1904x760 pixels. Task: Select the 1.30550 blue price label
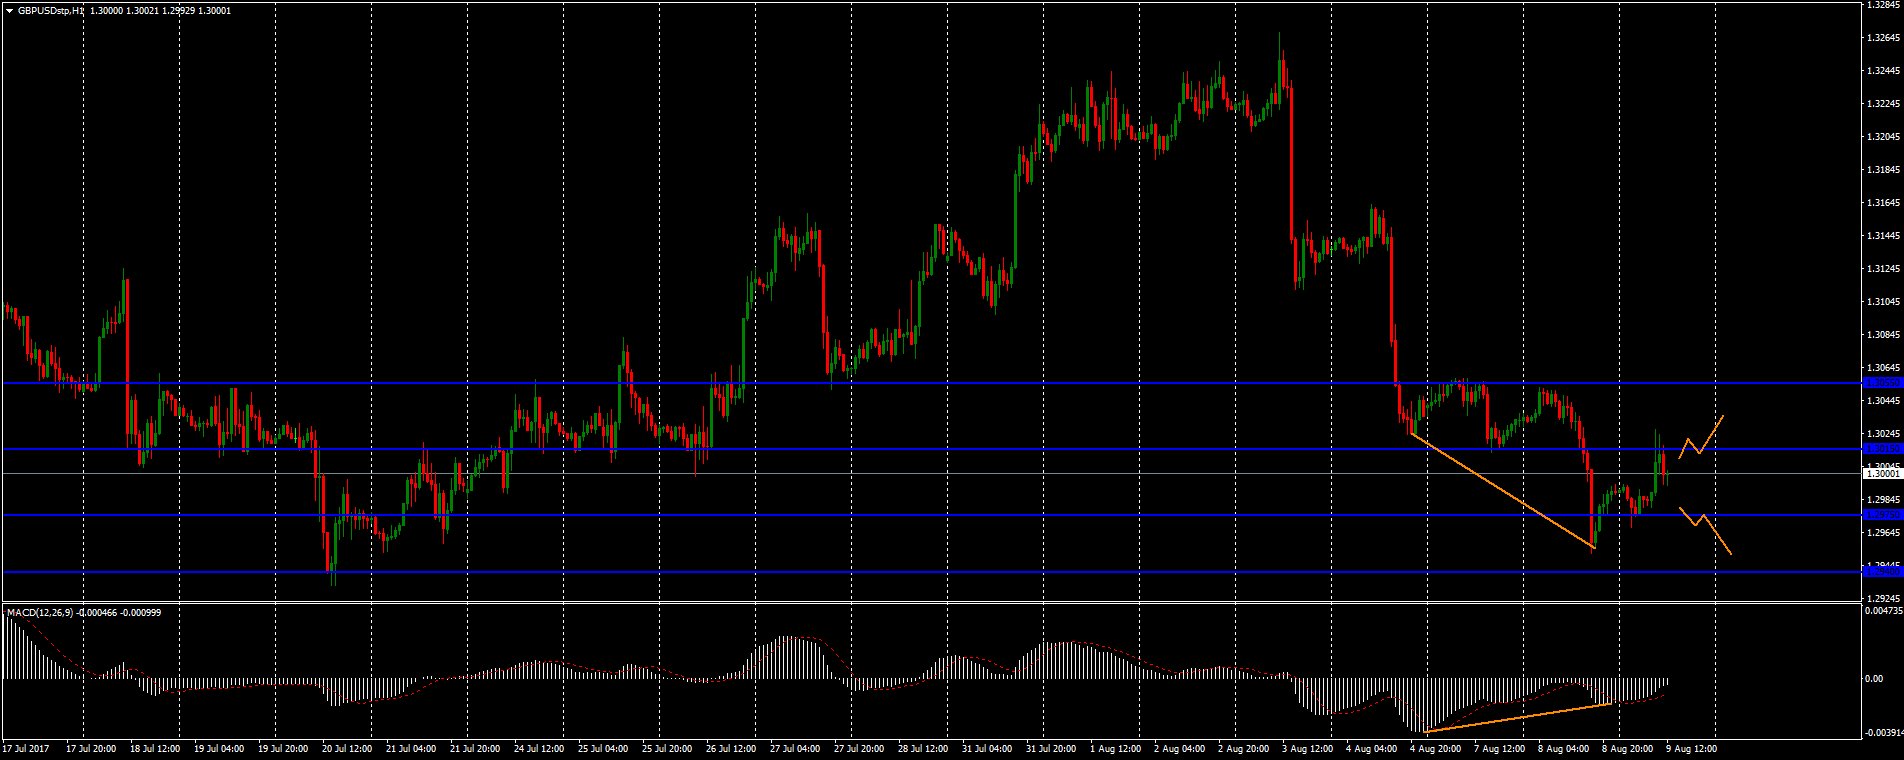click(x=1882, y=383)
